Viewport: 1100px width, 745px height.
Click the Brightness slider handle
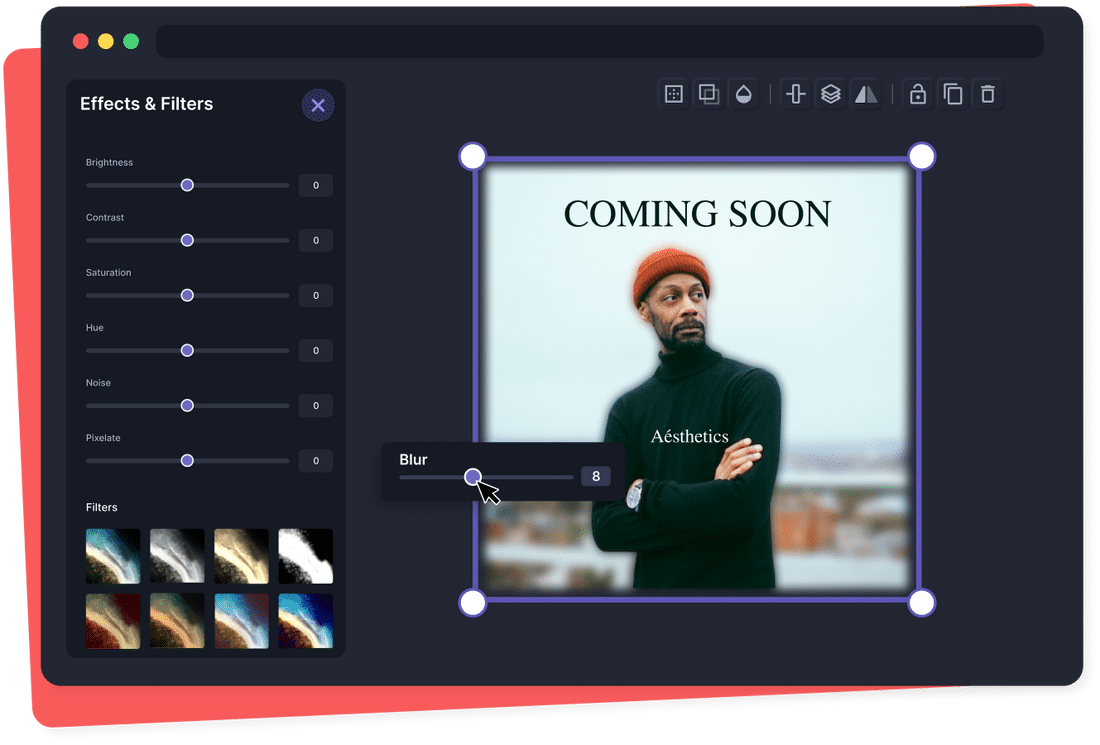186,185
